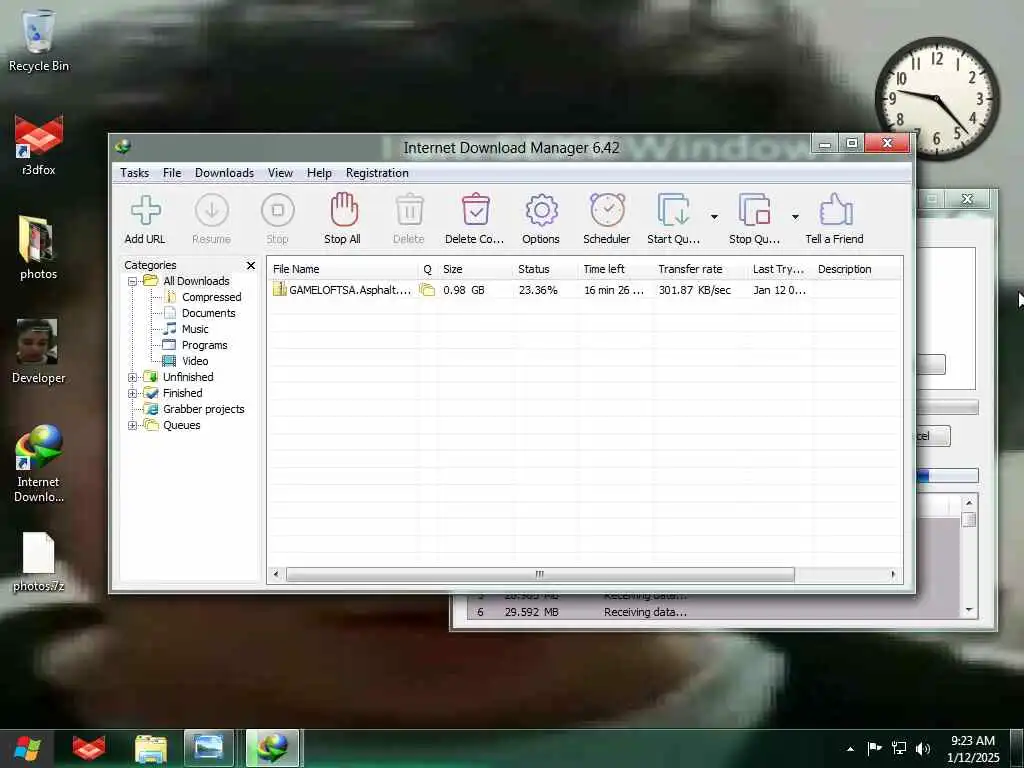Expand the Queues tree node
Image resolution: width=1024 pixels, height=768 pixels.
(x=132, y=426)
